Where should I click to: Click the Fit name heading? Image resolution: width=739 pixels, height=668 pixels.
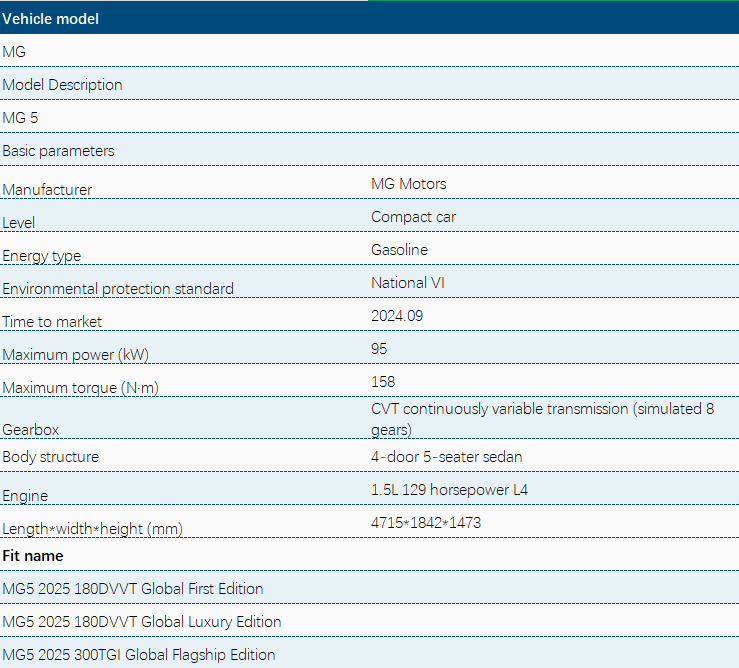[33, 556]
